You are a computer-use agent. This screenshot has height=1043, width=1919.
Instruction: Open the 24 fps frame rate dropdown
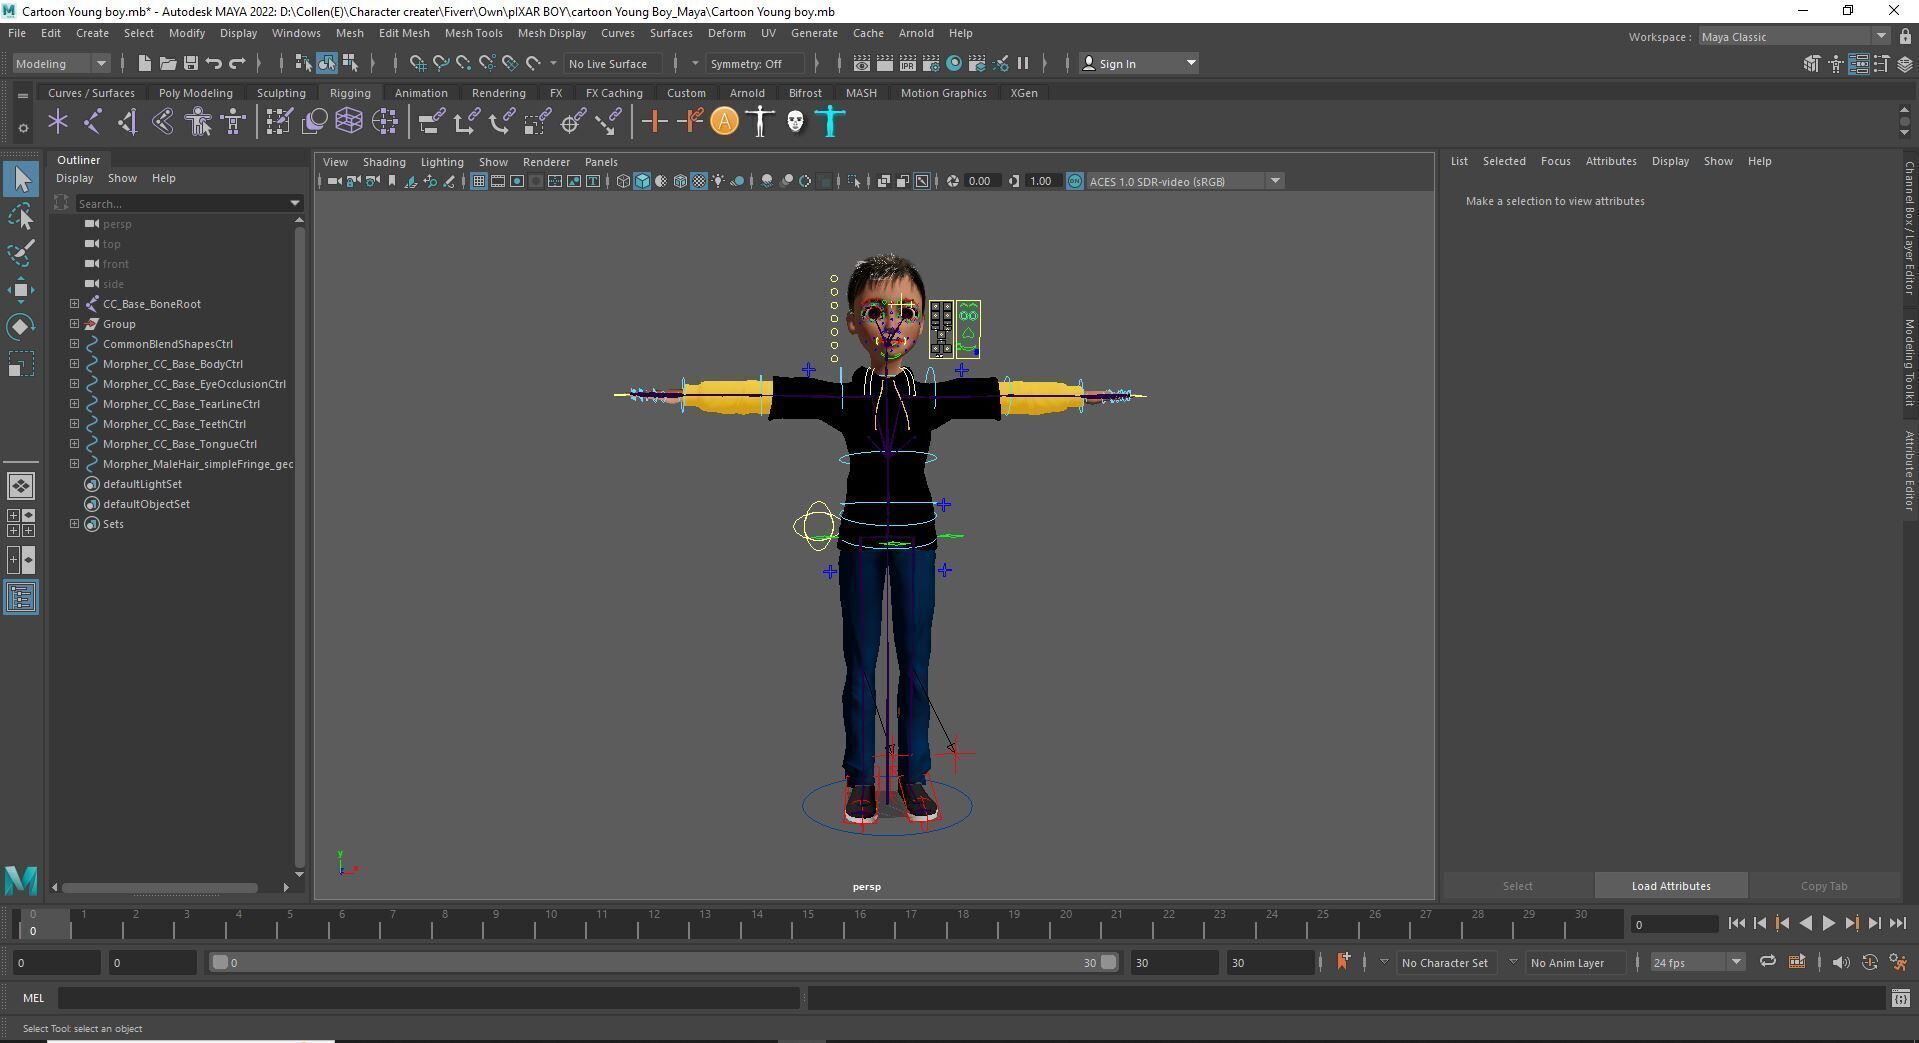pyautogui.click(x=1697, y=962)
